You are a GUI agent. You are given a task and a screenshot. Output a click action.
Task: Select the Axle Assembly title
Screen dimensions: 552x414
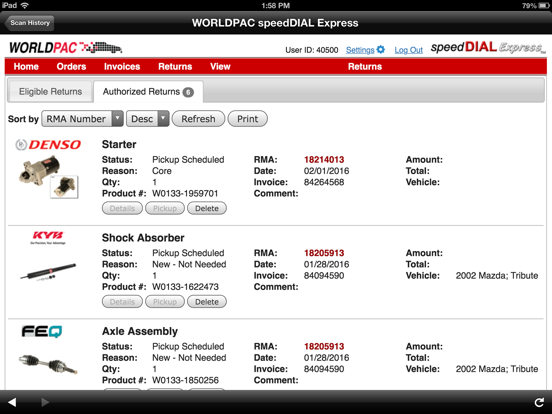[x=140, y=331]
